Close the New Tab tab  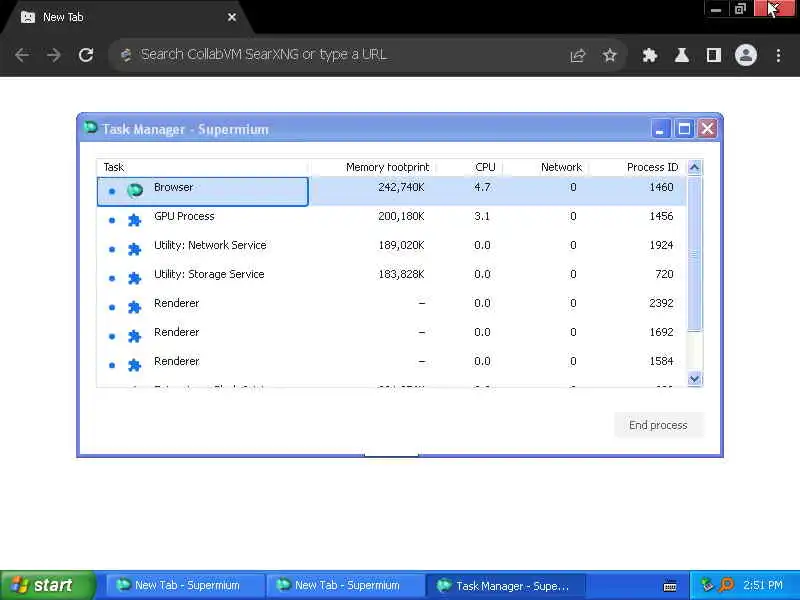coord(232,17)
